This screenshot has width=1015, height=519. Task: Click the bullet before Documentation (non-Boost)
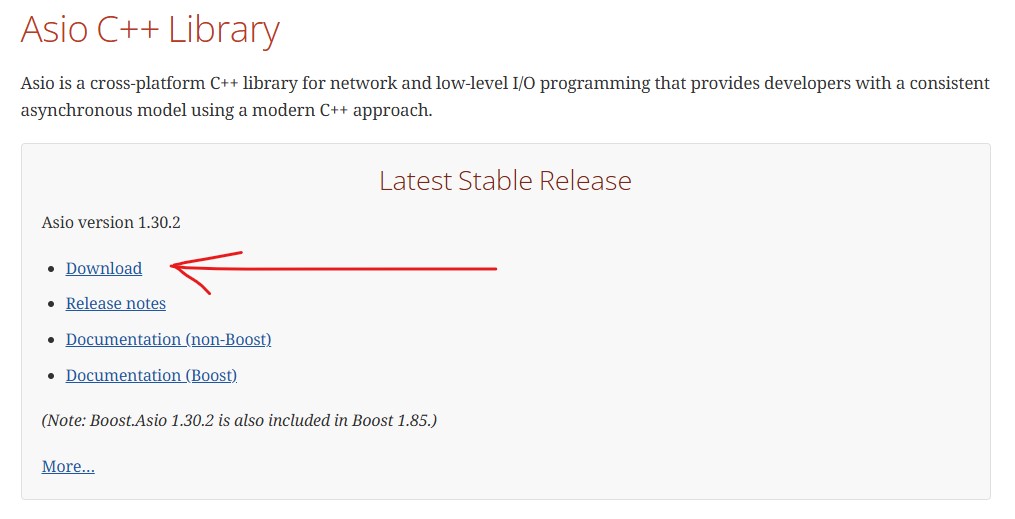click(52, 340)
